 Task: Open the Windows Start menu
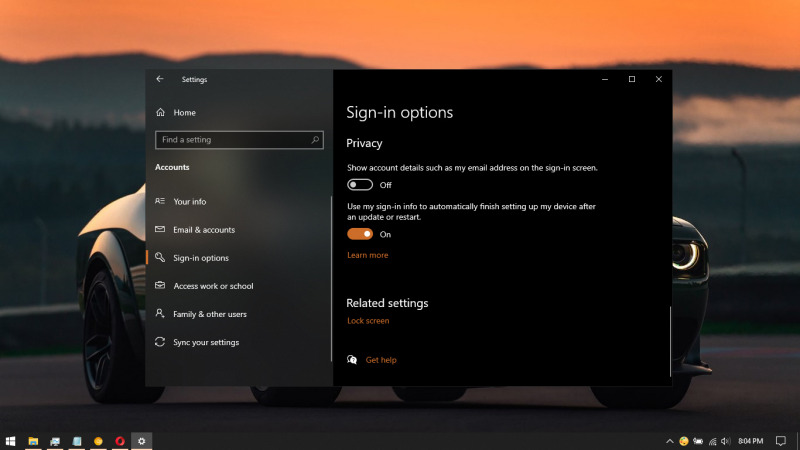coord(10,441)
